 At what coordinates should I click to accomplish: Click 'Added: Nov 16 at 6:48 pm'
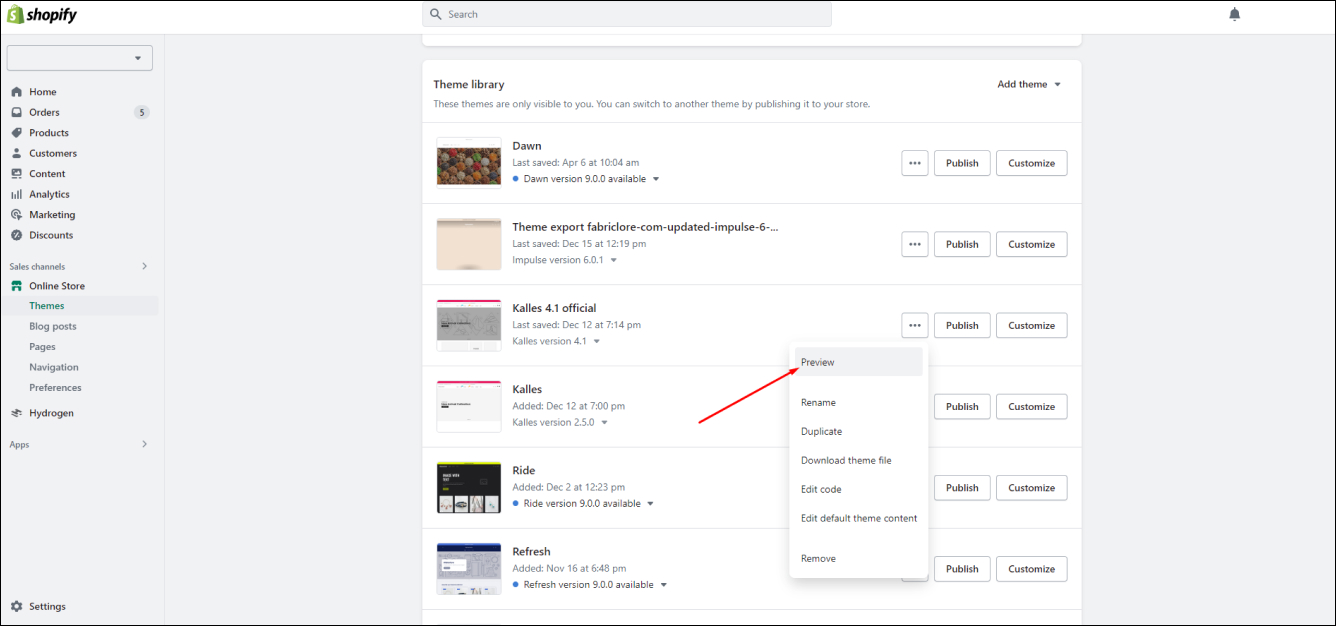[x=569, y=568]
